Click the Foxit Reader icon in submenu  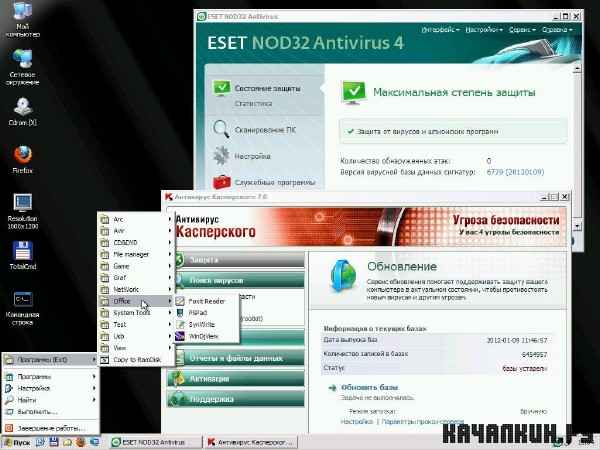(x=180, y=301)
